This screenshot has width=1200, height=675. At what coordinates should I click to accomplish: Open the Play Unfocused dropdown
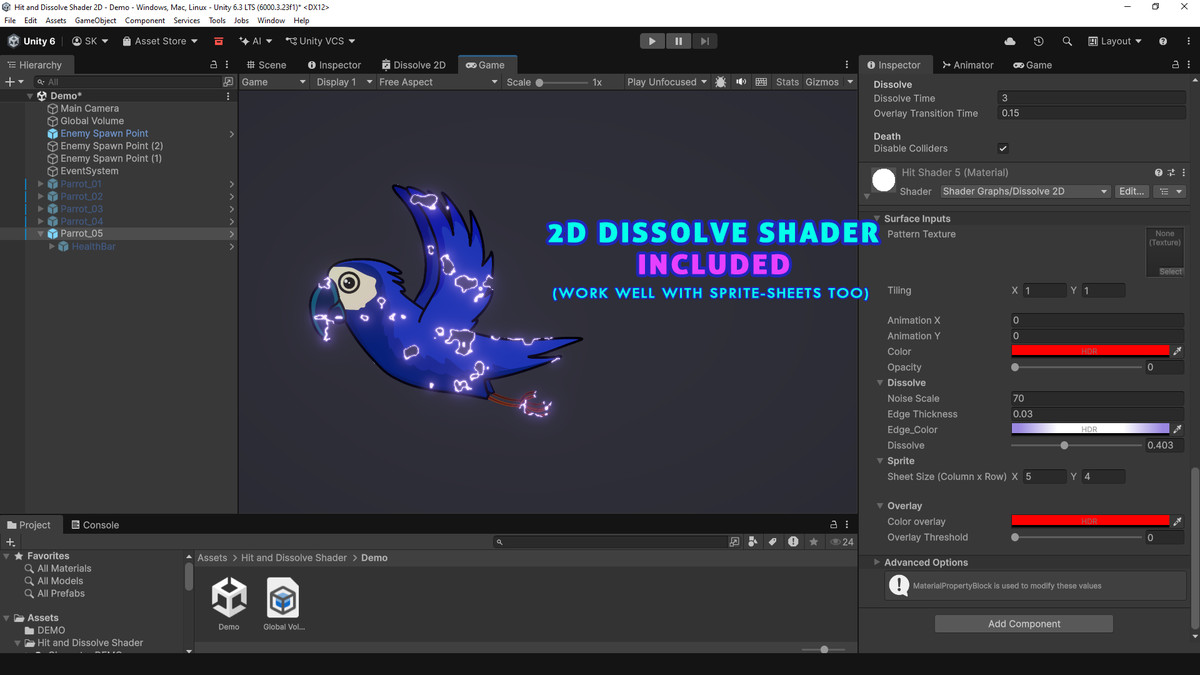[667, 82]
